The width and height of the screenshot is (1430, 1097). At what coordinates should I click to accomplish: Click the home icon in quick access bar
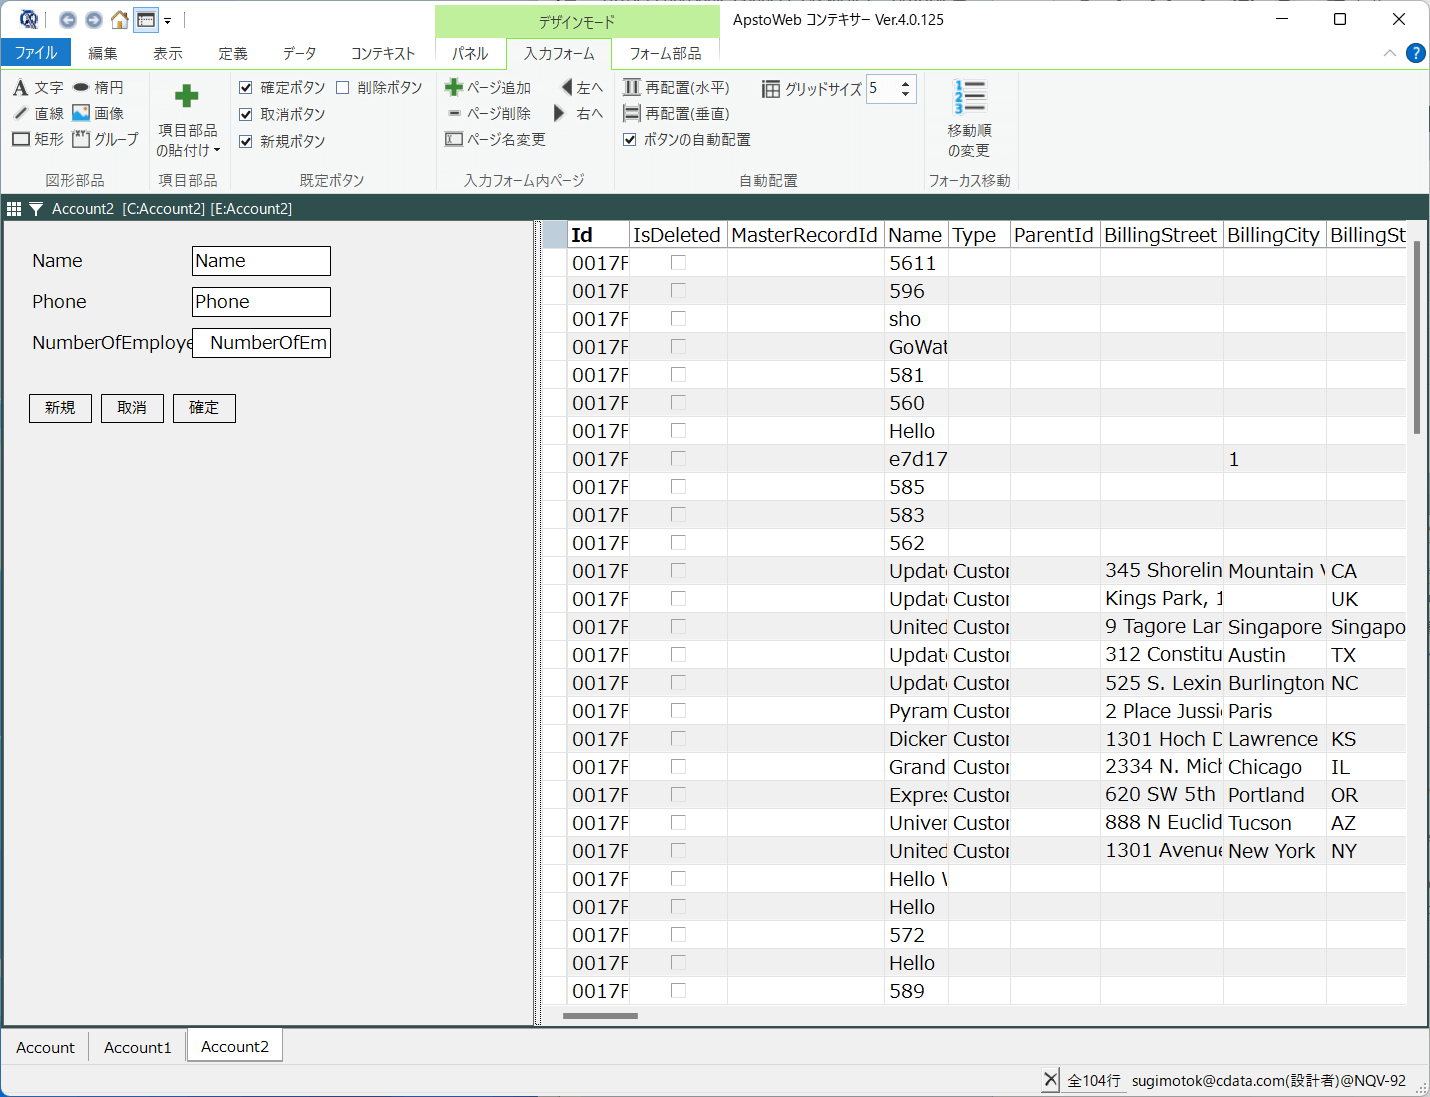coord(120,20)
